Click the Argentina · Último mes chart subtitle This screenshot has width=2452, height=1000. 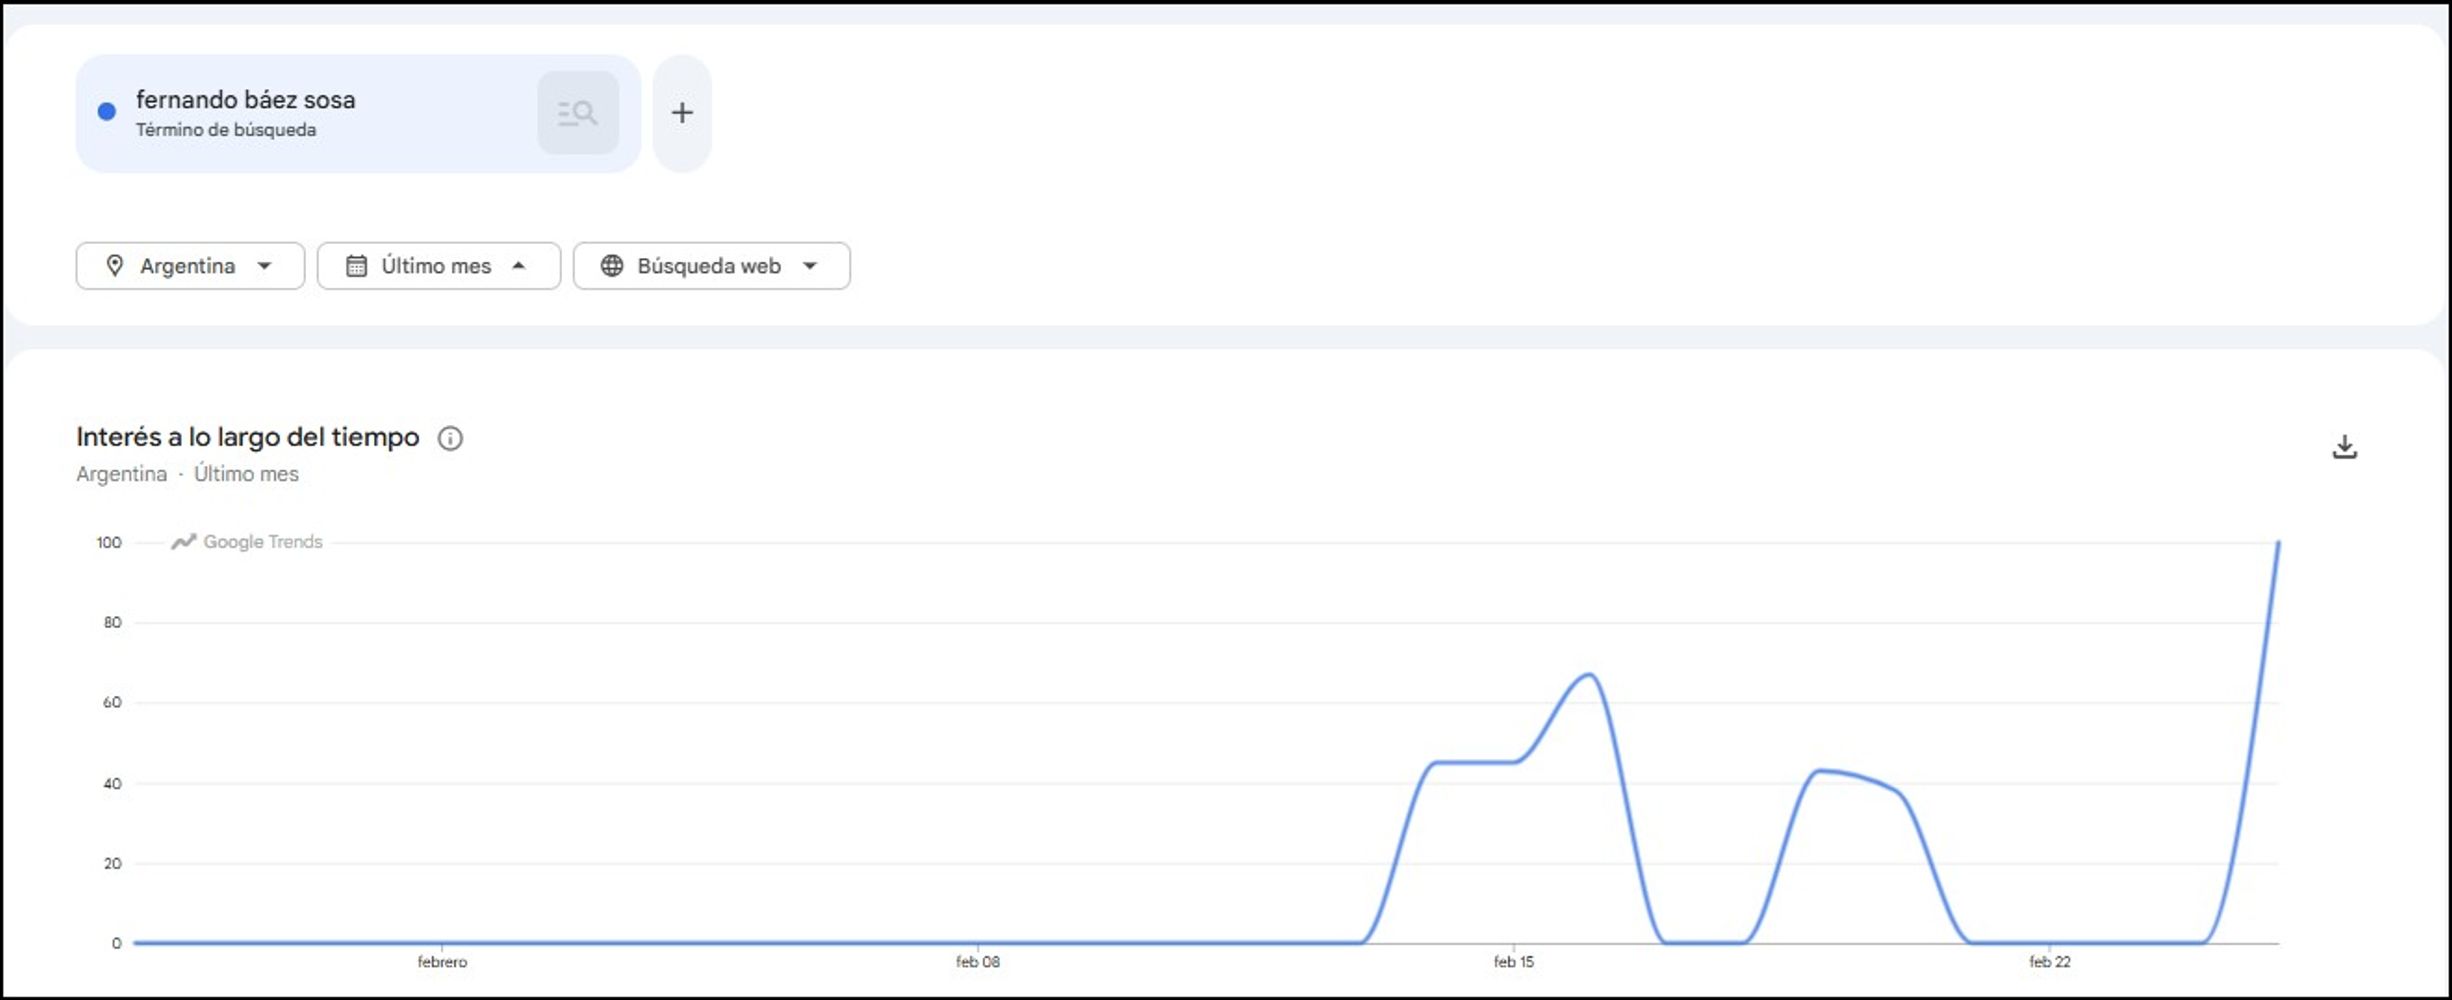(187, 474)
